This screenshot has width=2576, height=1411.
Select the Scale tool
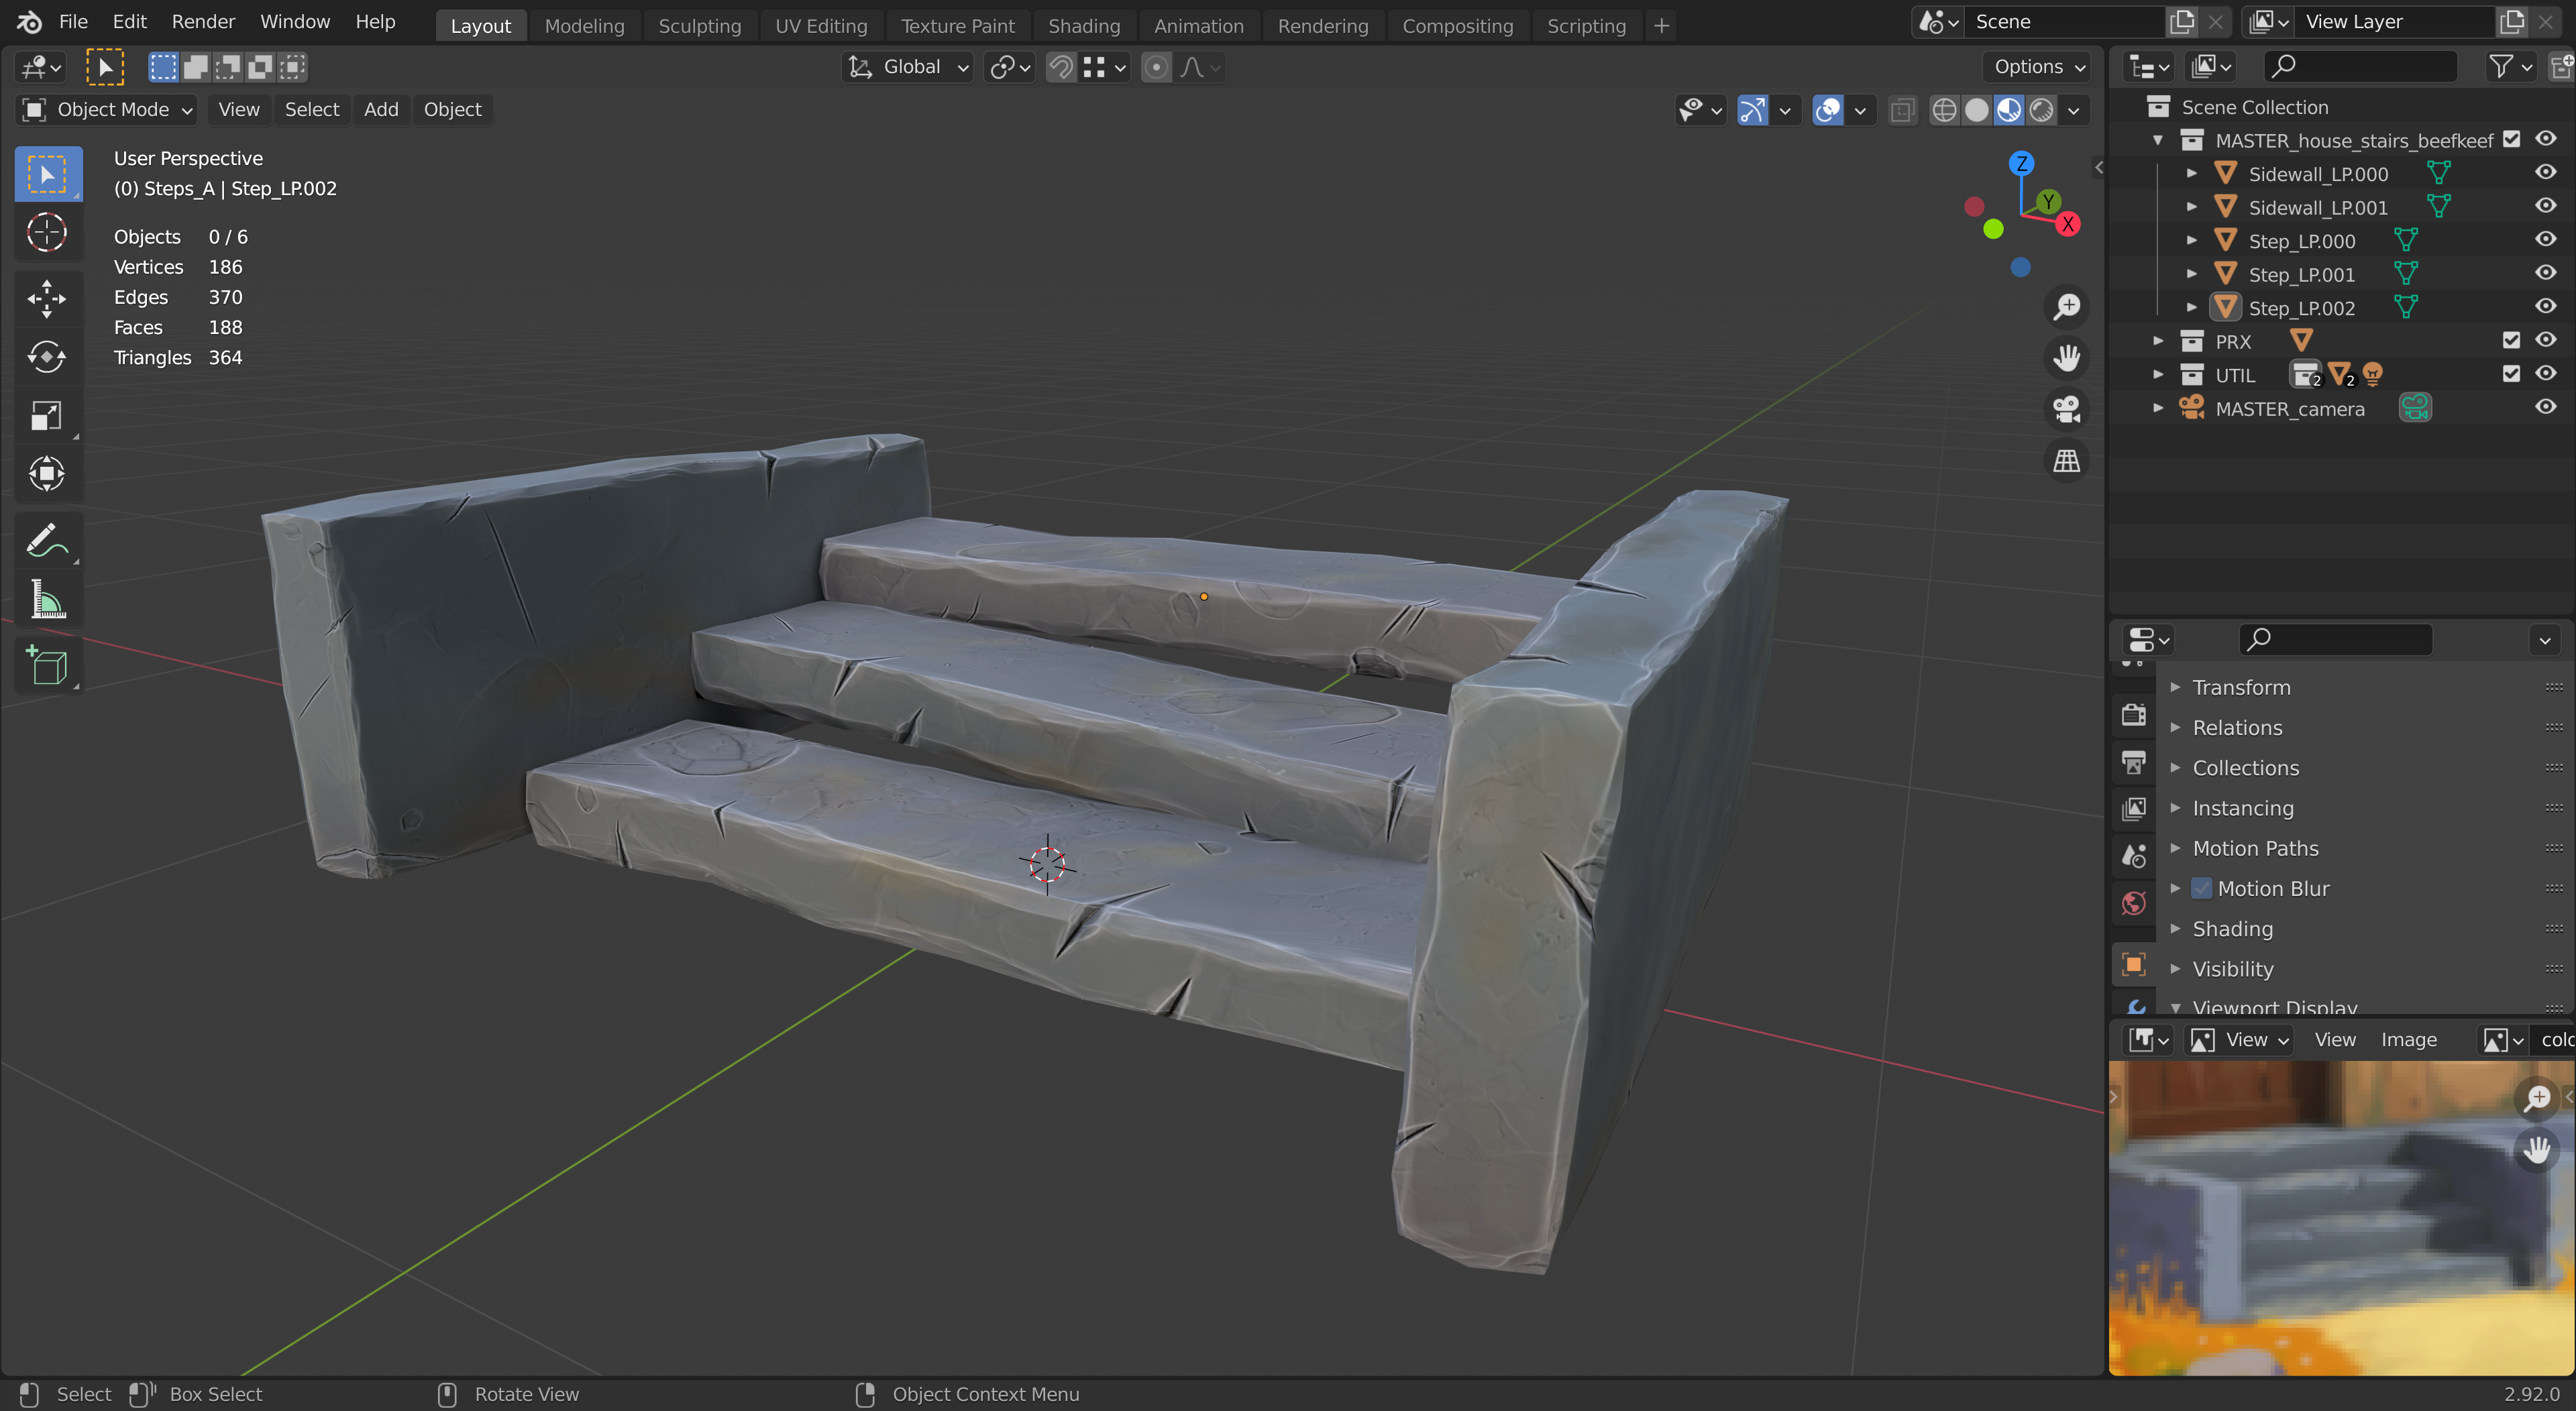46,415
